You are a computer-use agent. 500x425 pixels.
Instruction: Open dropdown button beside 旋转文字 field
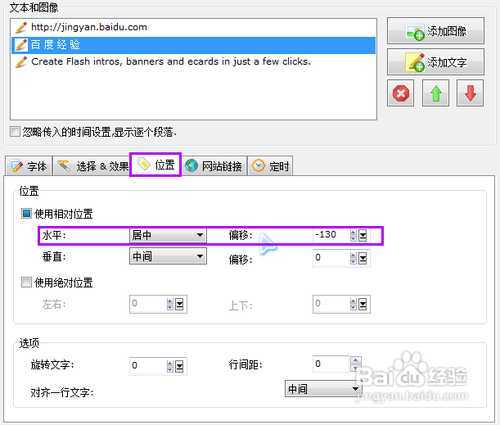point(179,366)
